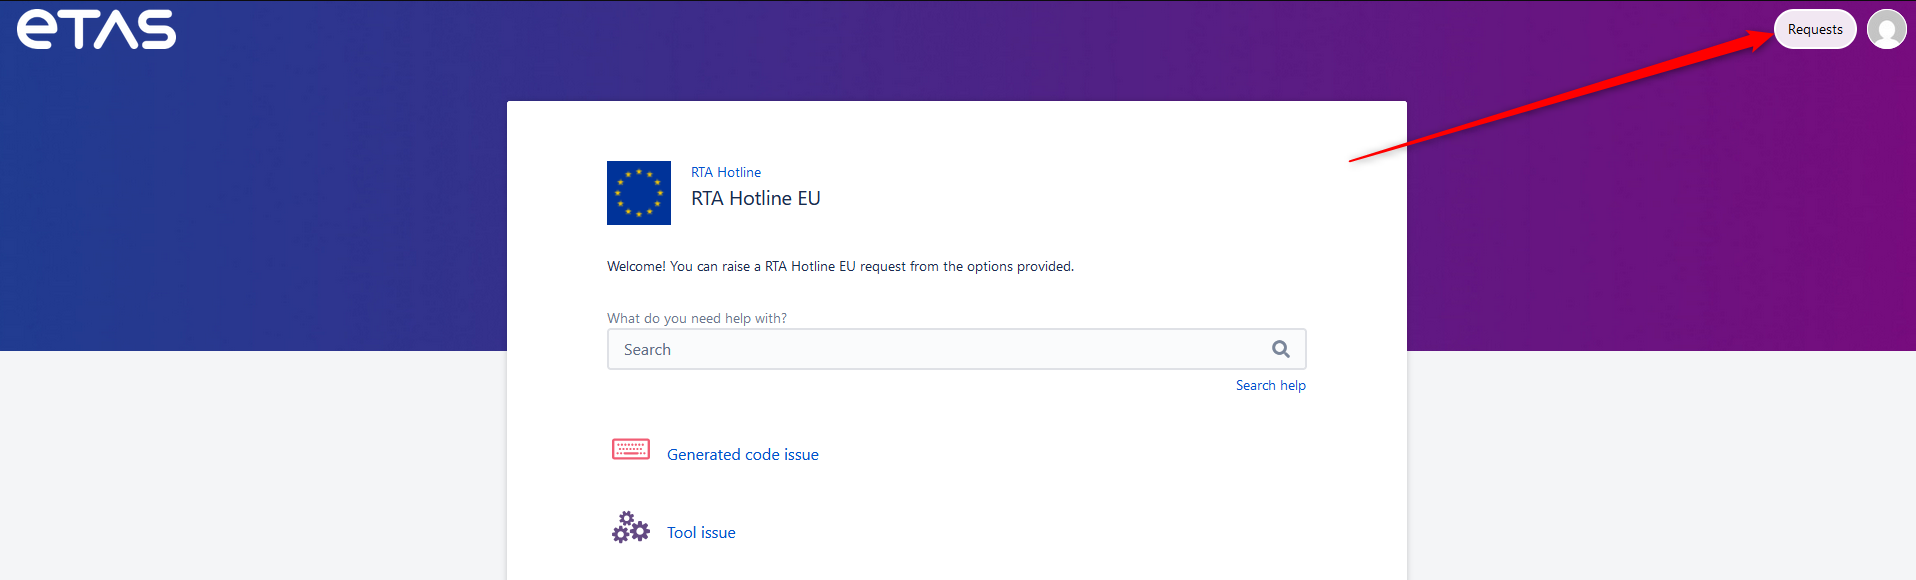Click the ETAS logo in the header
Viewport: 1916px width, 580px height.
tap(96, 29)
